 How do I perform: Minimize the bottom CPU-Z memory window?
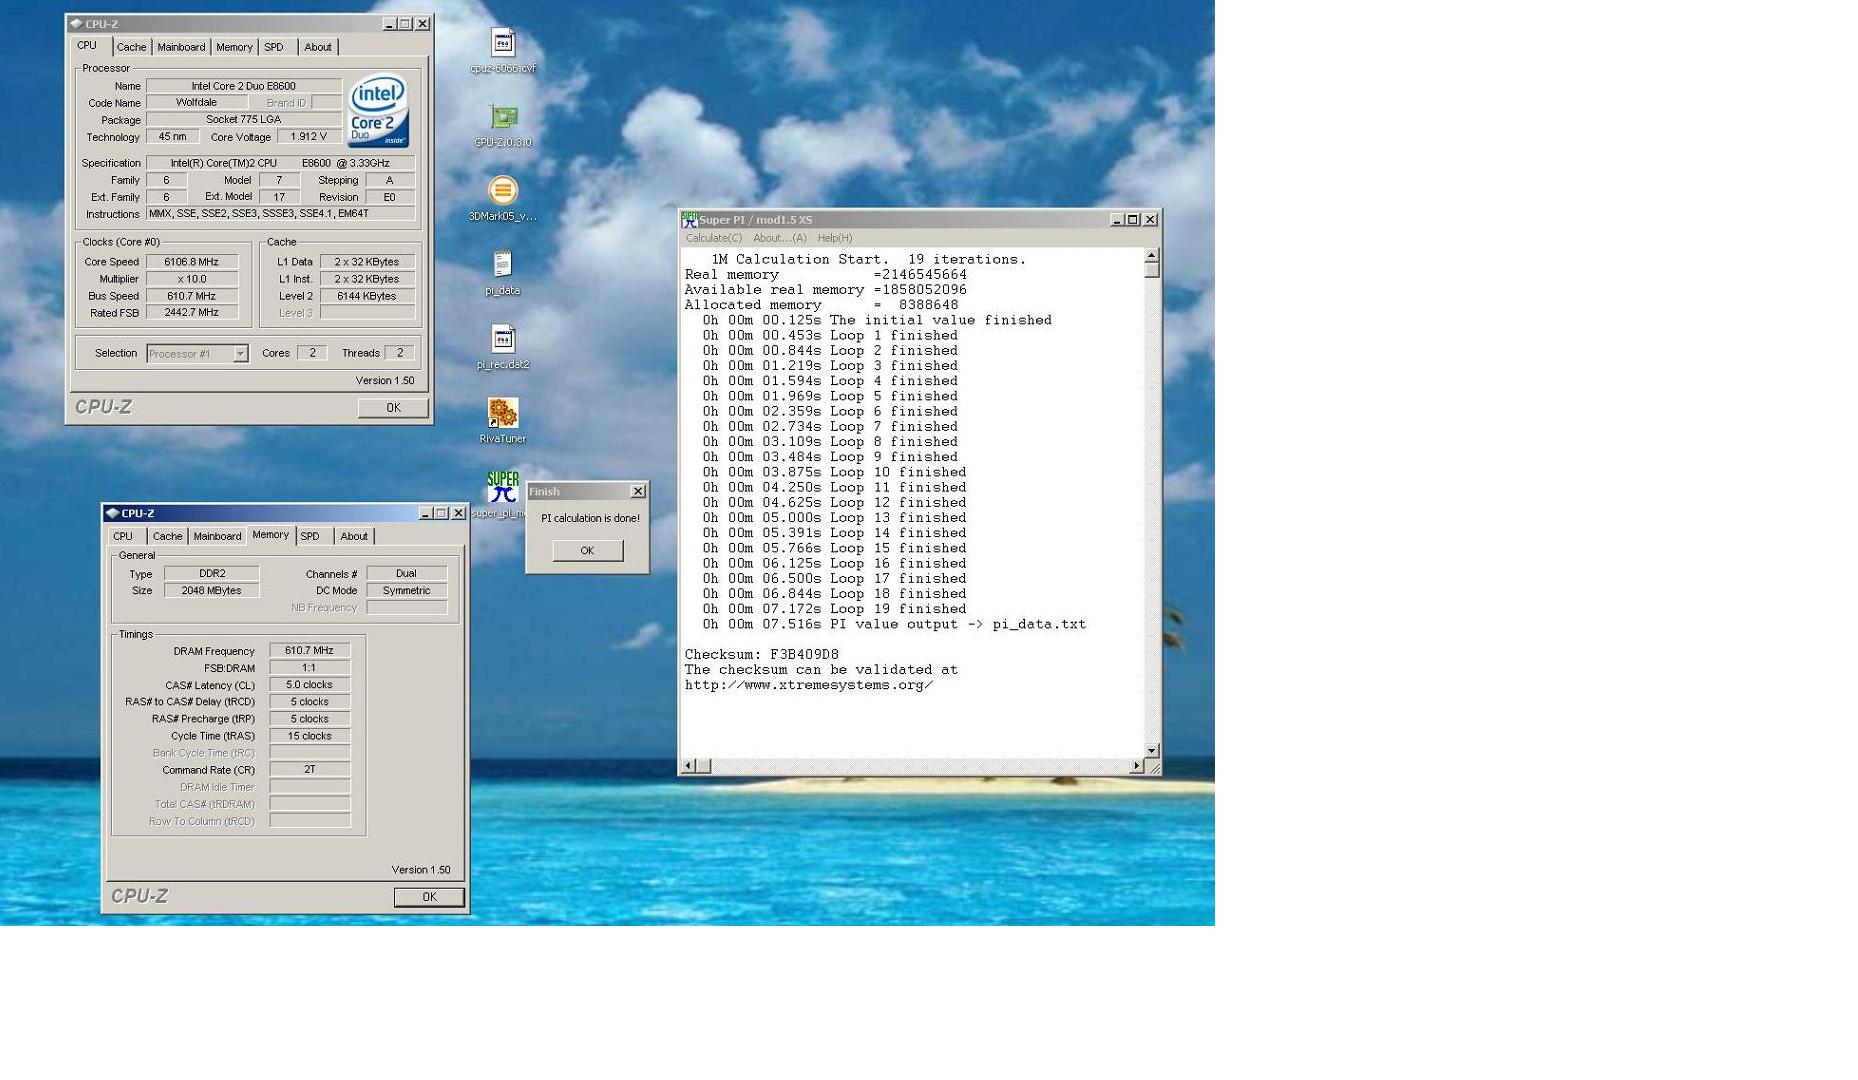coord(425,513)
